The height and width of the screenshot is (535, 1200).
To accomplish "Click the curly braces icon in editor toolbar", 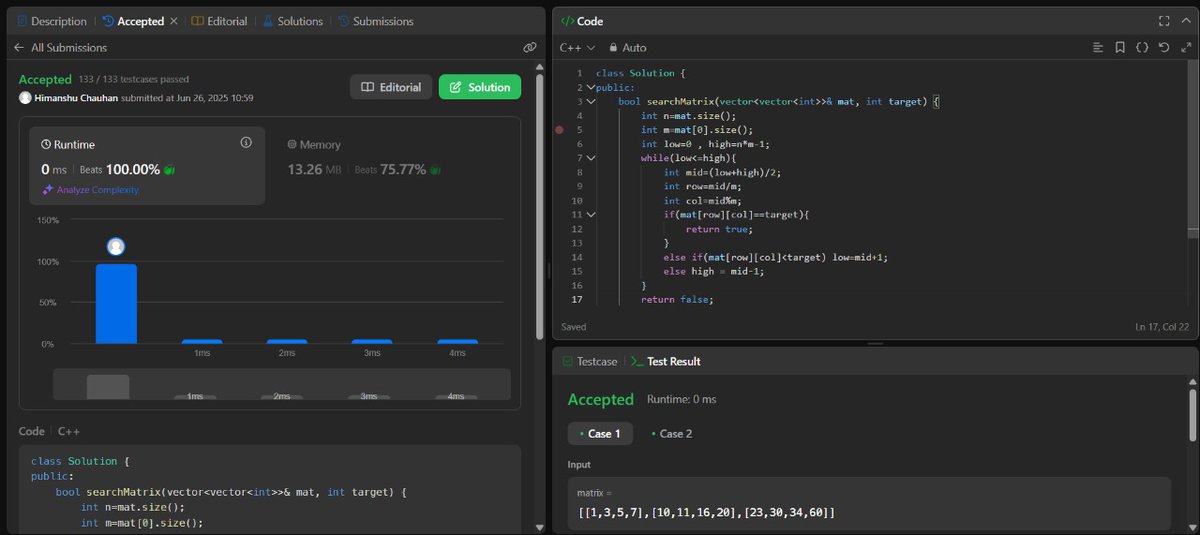I will tap(1142, 47).
